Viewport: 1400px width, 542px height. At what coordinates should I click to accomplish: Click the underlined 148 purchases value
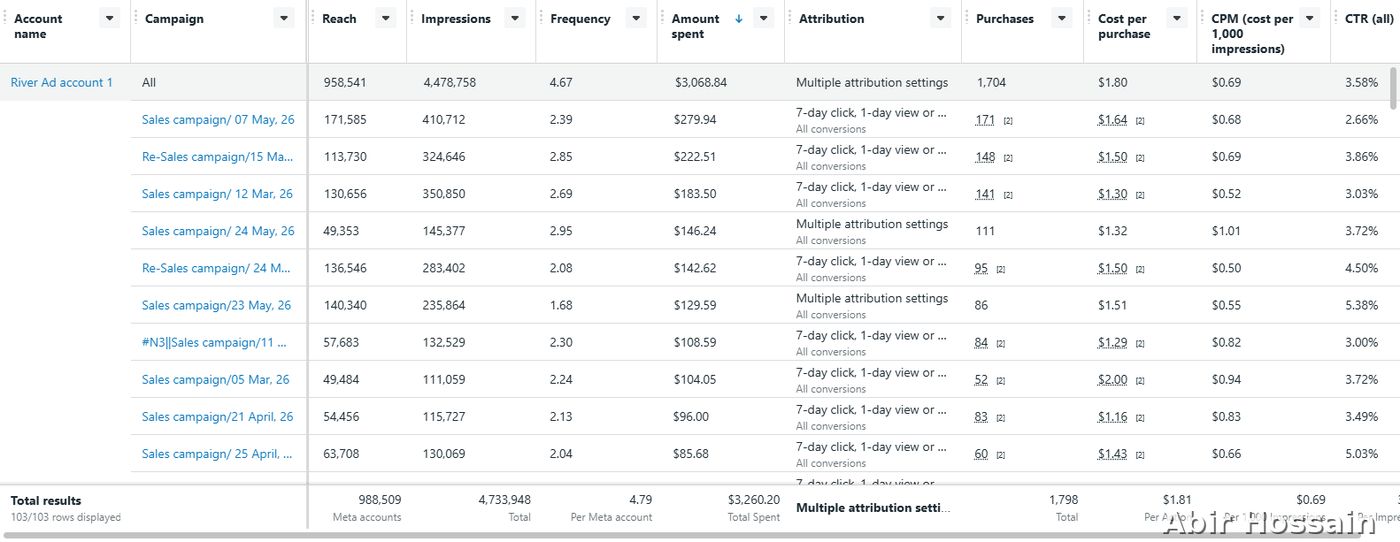click(x=985, y=157)
